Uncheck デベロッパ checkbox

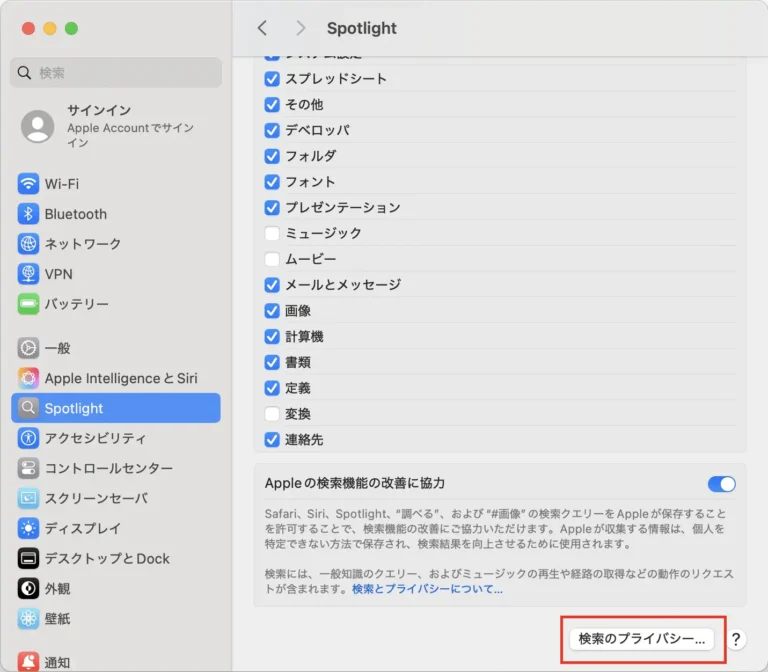click(272, 130)
